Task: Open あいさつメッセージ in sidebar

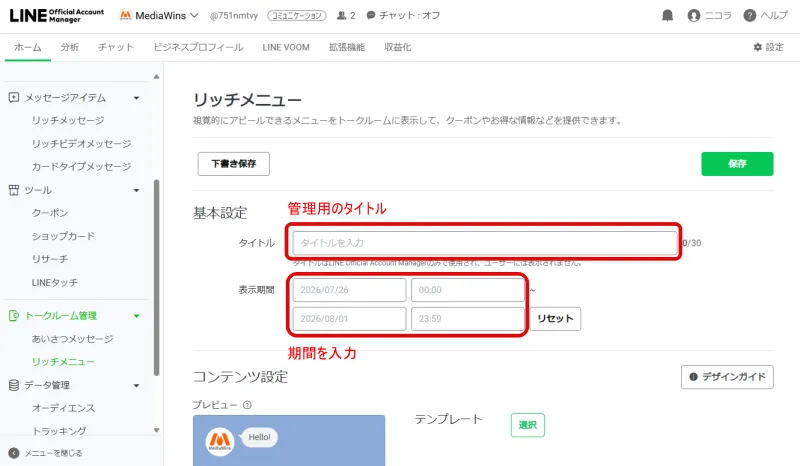Action: pos(72,338)
